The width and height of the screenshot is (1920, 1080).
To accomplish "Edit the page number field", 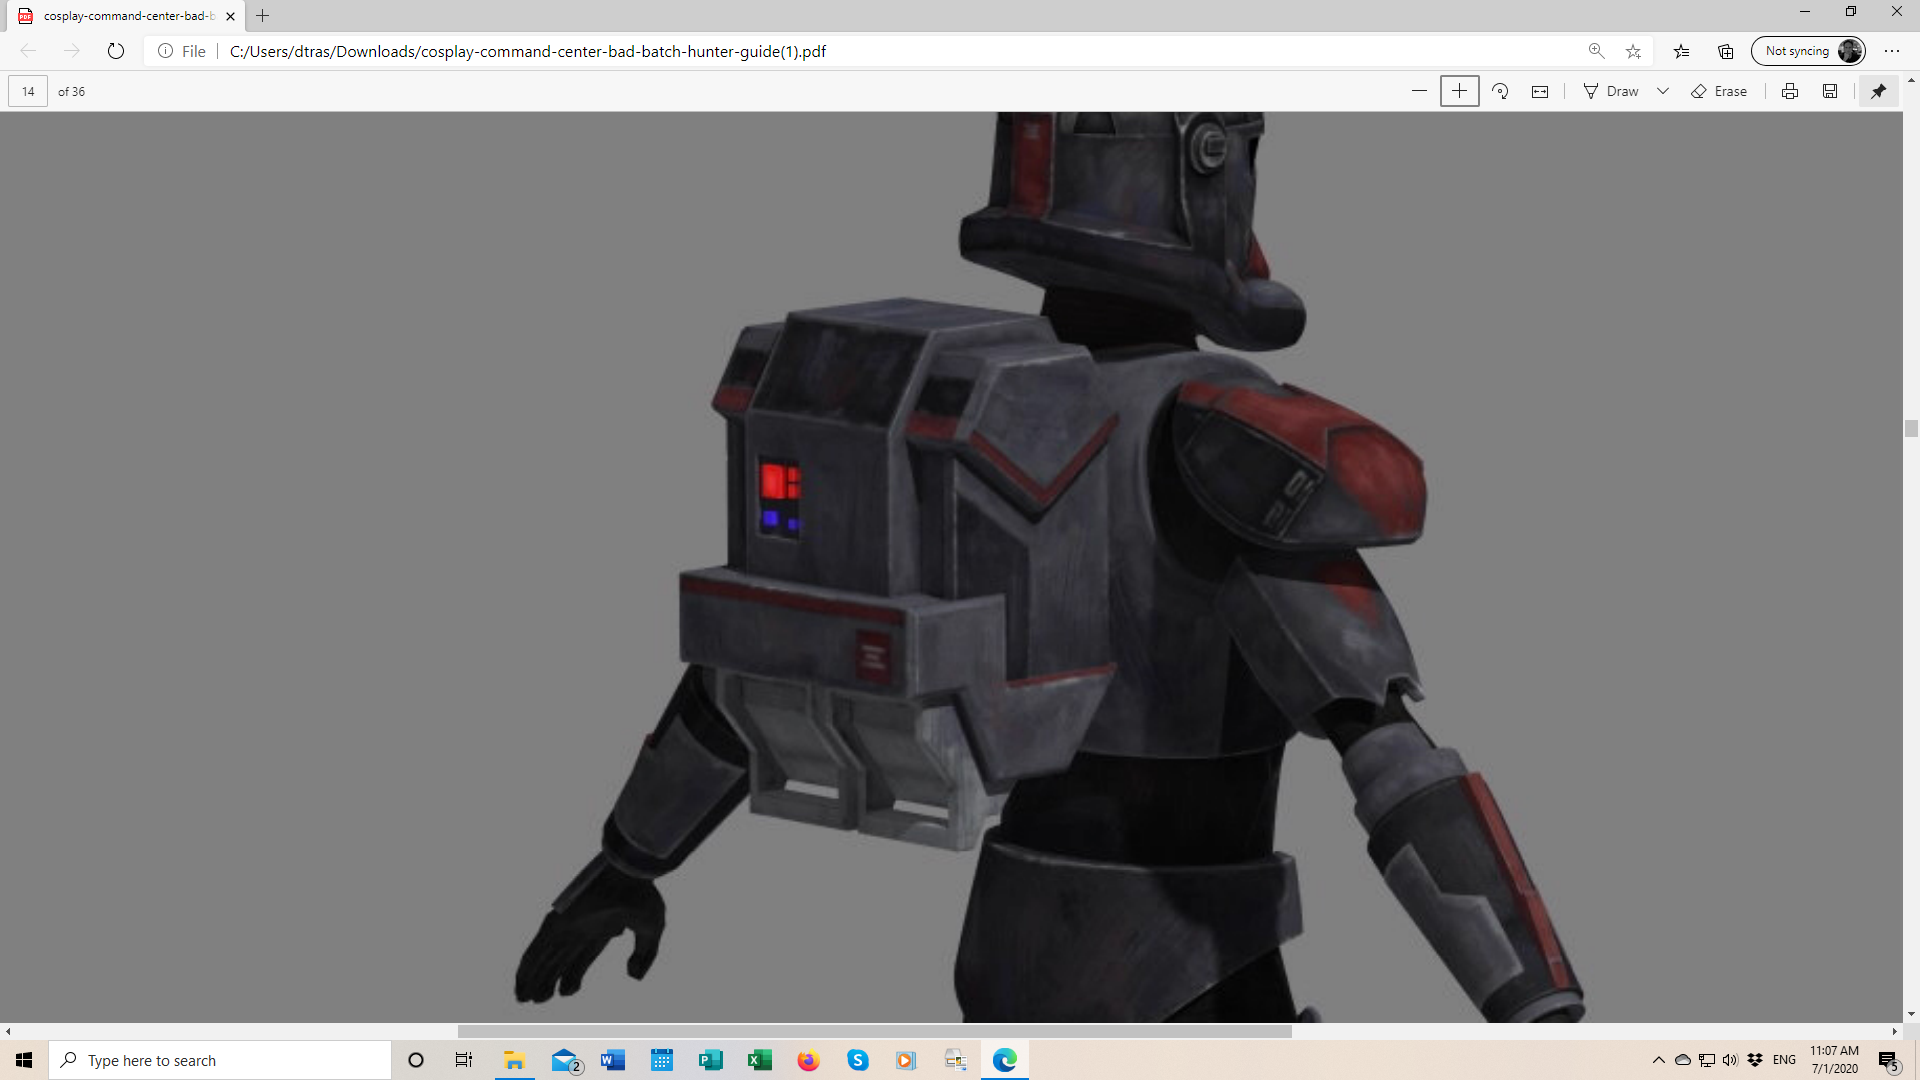I will point(28,91).
